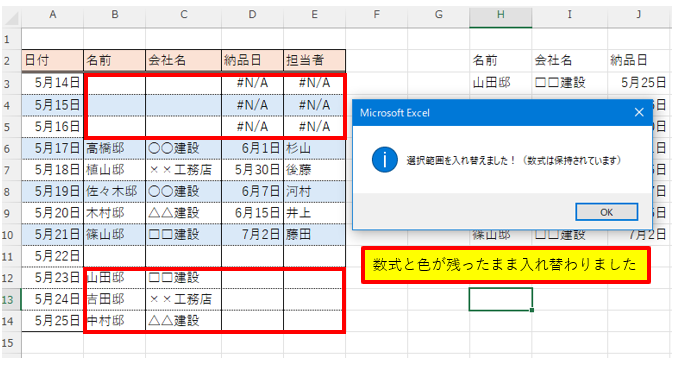The image size is (678, 366).
Task: Click the 納品日 header in column J
Action: pos(639,61)
